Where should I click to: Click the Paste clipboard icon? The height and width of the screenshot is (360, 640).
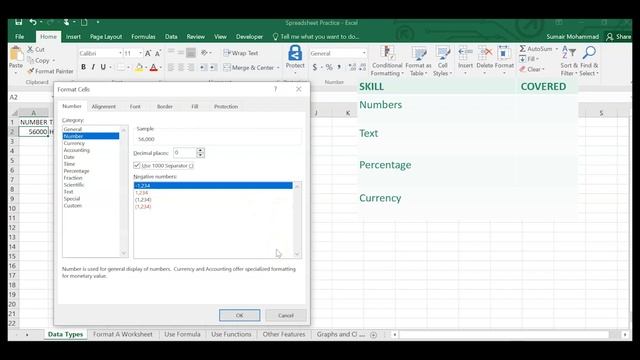tap(16, 54)
